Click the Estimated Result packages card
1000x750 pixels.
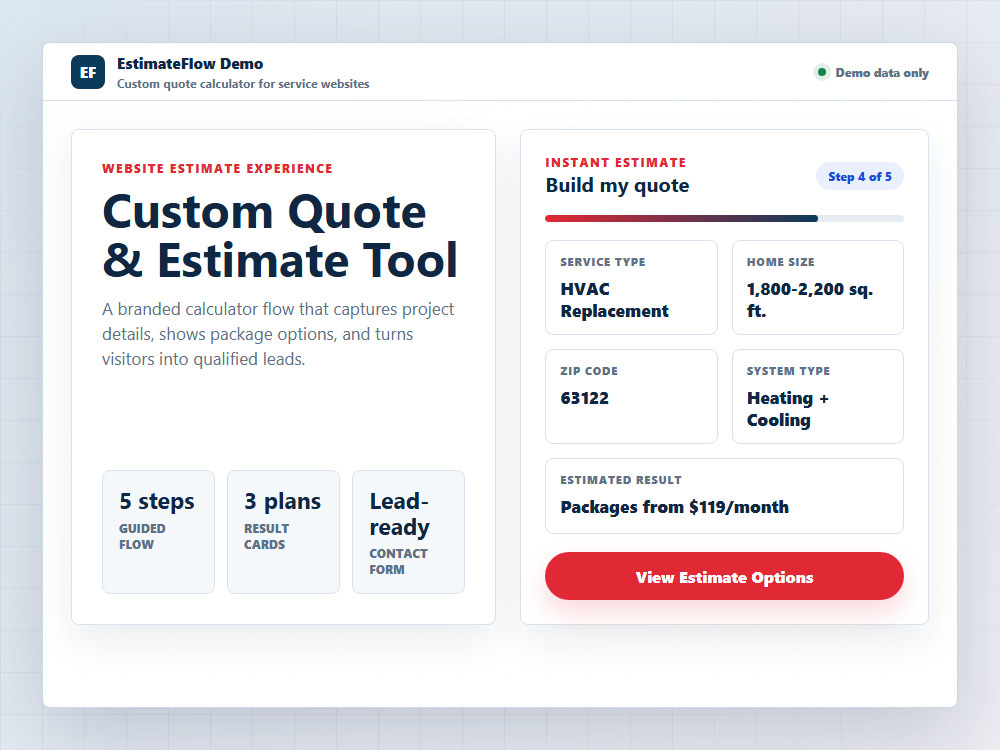(x=724, y=496)
